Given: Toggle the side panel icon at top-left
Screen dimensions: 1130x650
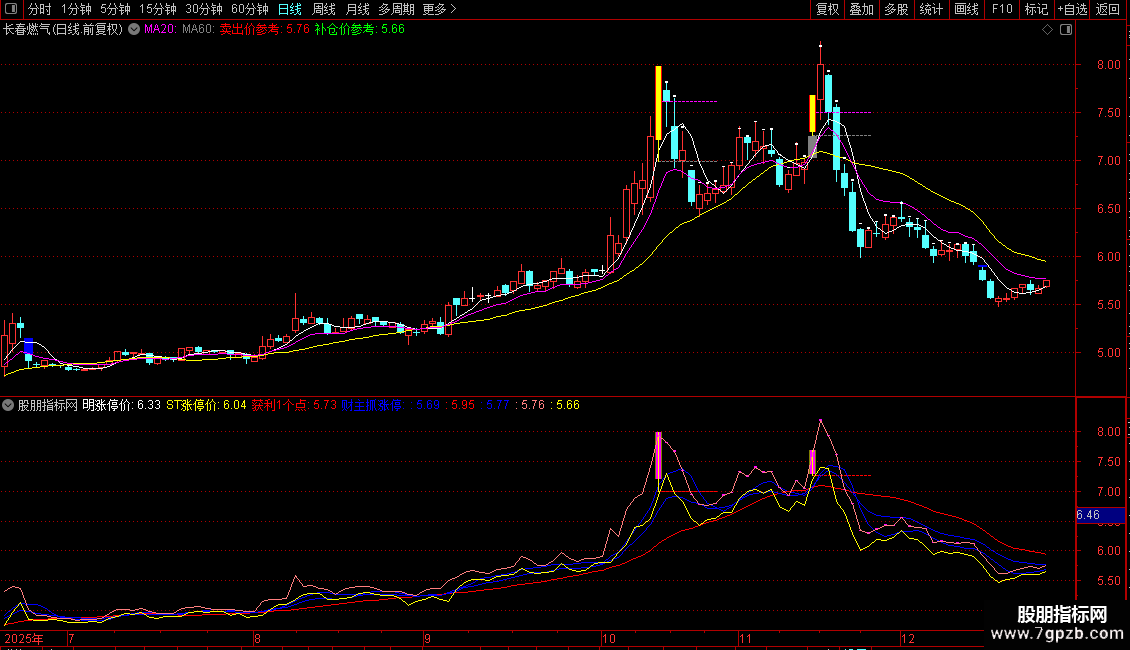Looking at the screenshot, I should 11,9.
